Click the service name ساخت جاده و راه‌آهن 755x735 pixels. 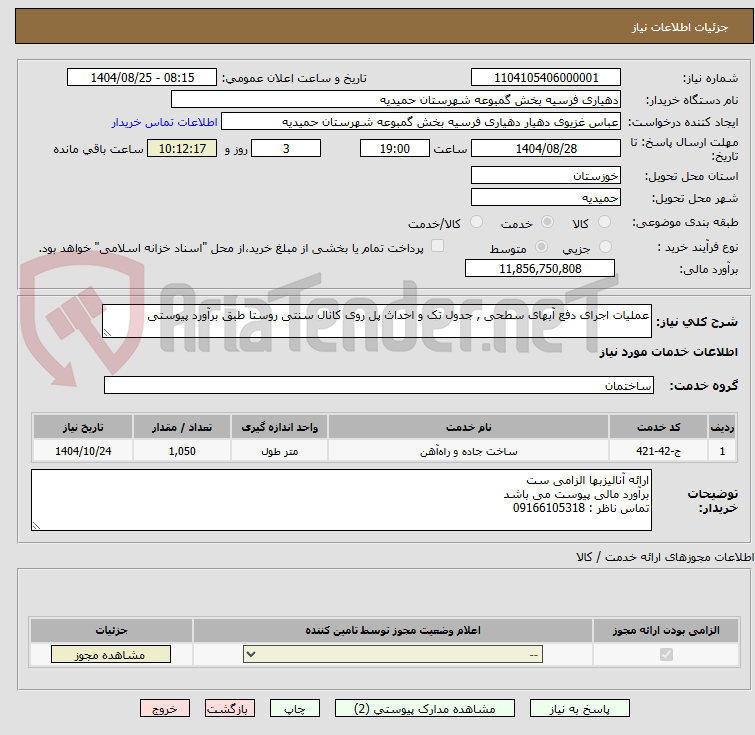point(469,451)
